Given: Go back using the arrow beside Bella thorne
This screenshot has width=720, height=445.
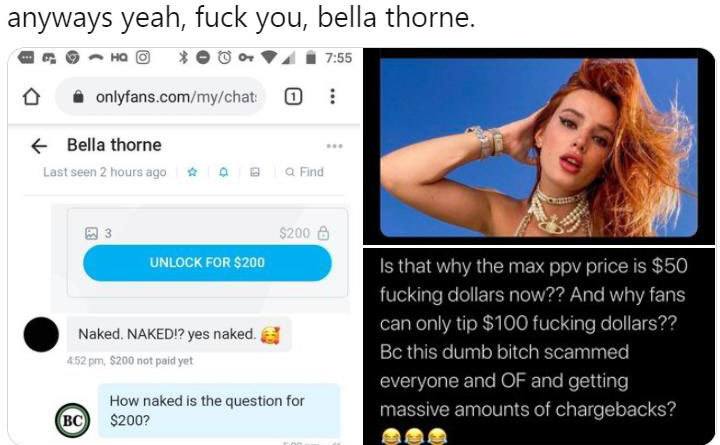Looking at the screenshot, I should pyautogui.click(x=39, y=146).
